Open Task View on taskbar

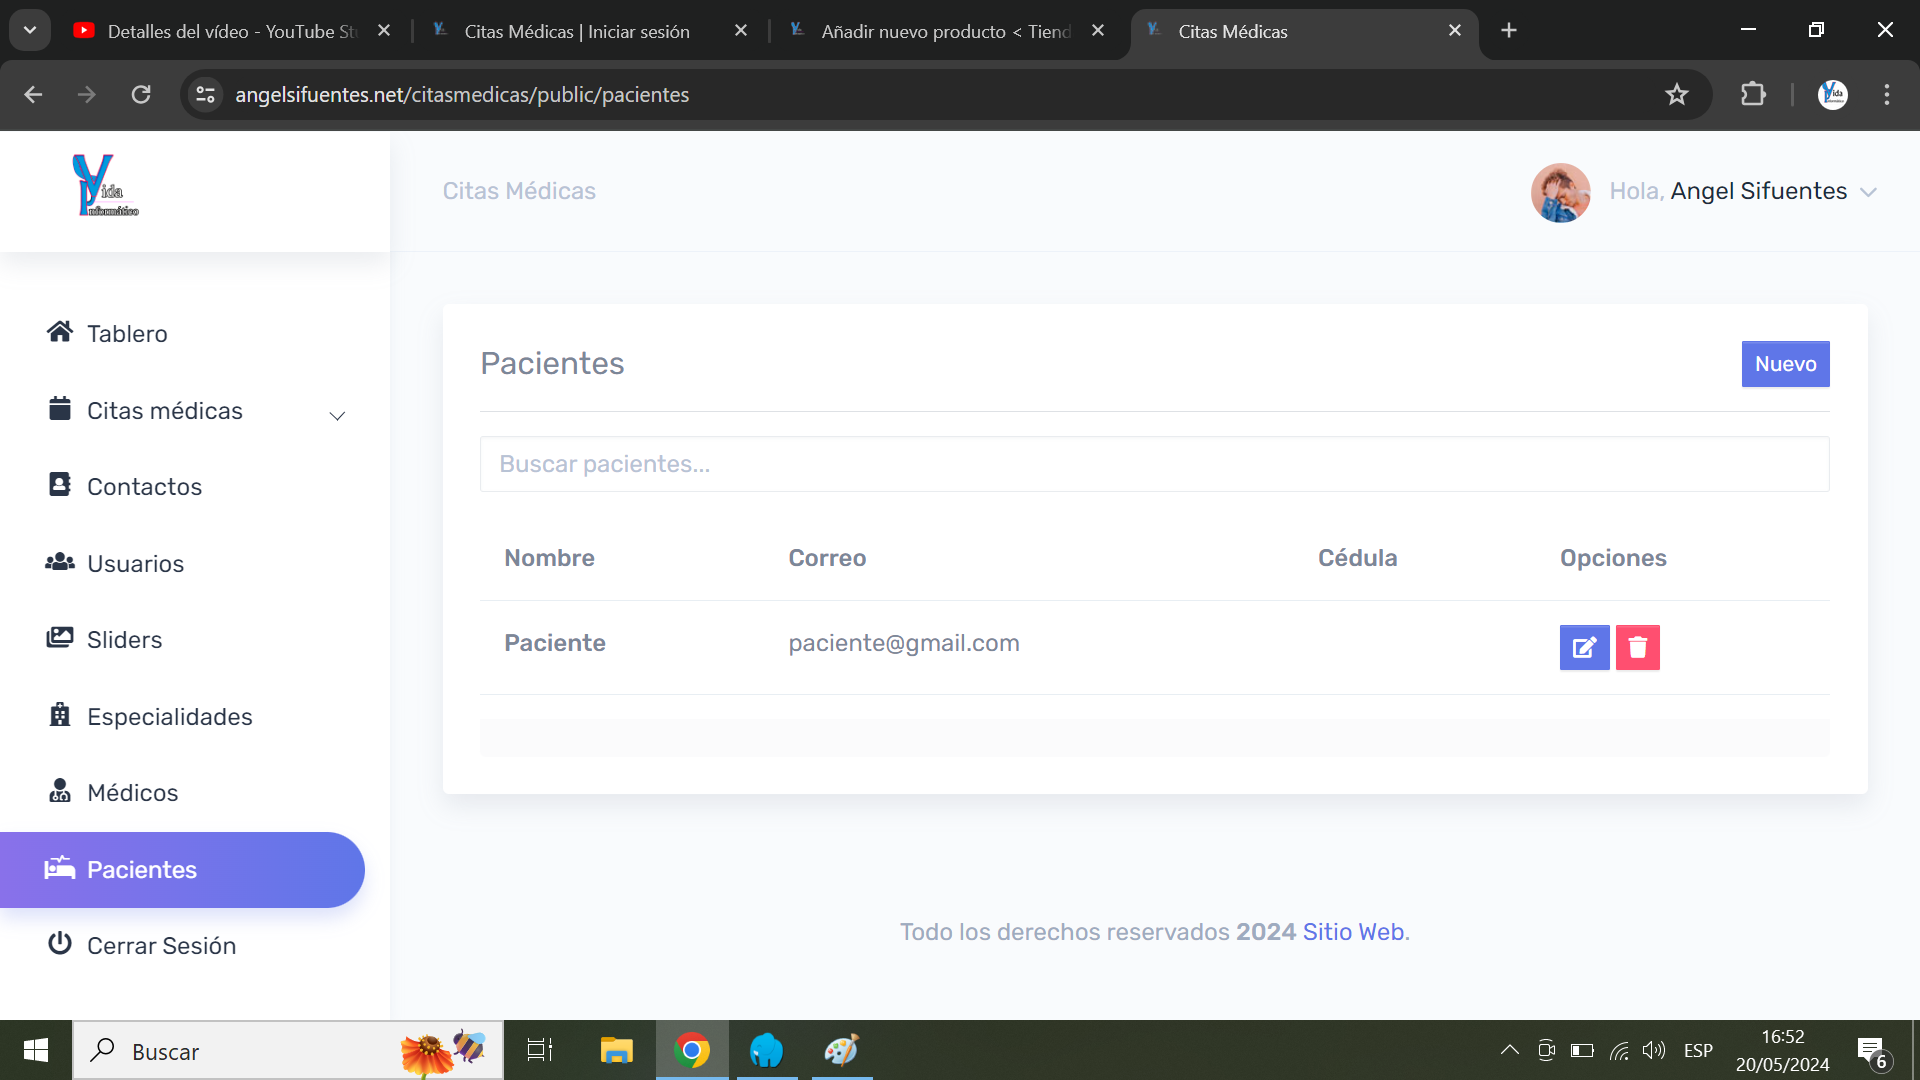(x=540, y=1050)
